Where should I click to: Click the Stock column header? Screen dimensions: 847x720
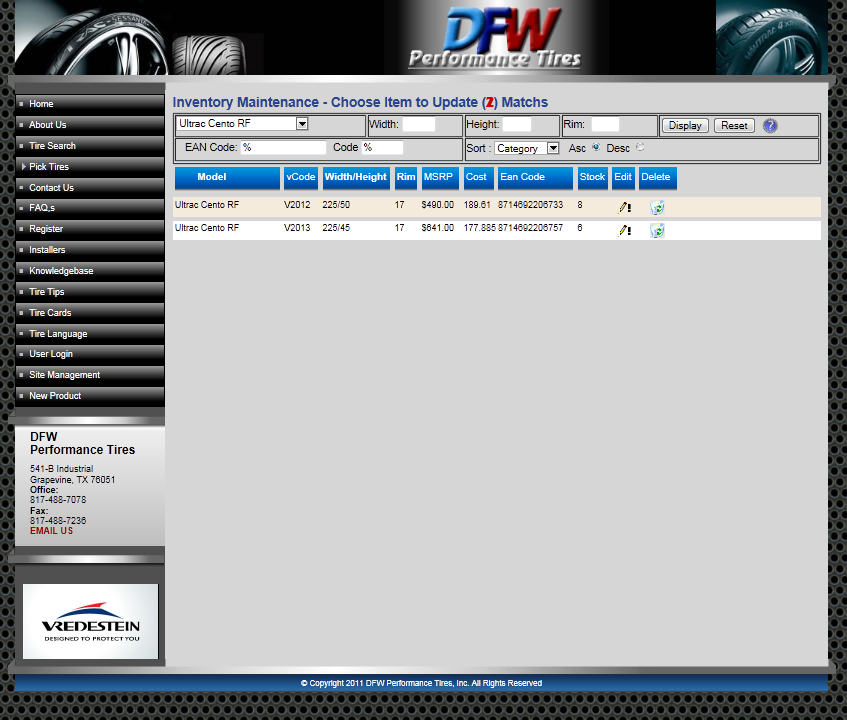tap(593, 178)
